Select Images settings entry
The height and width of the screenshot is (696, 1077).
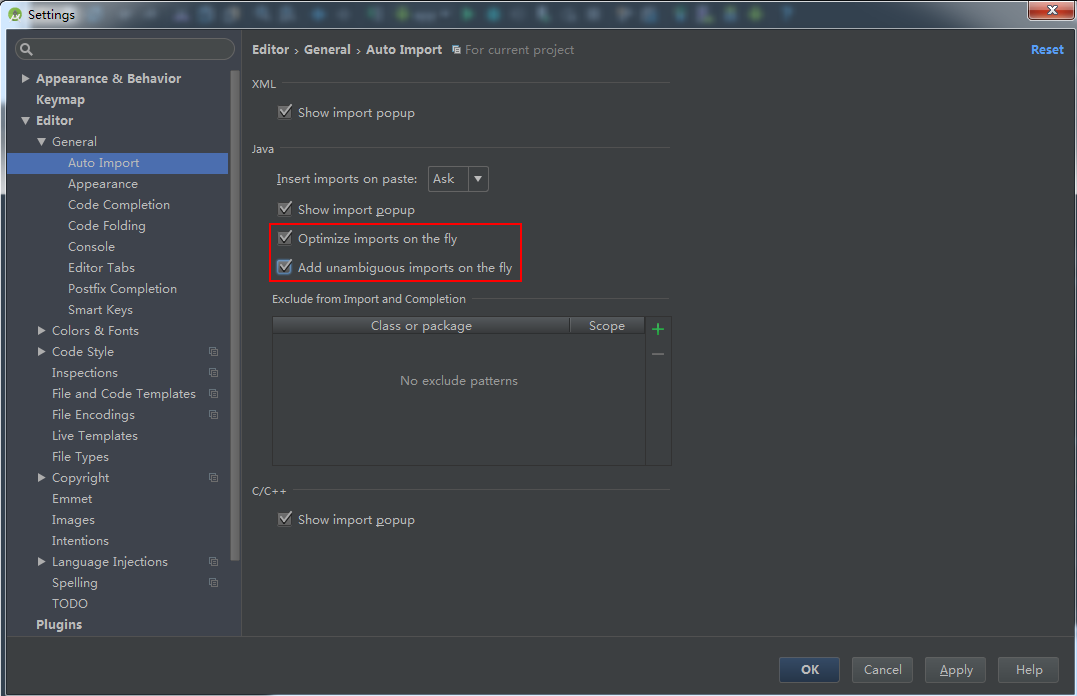[x=73, y=520]
